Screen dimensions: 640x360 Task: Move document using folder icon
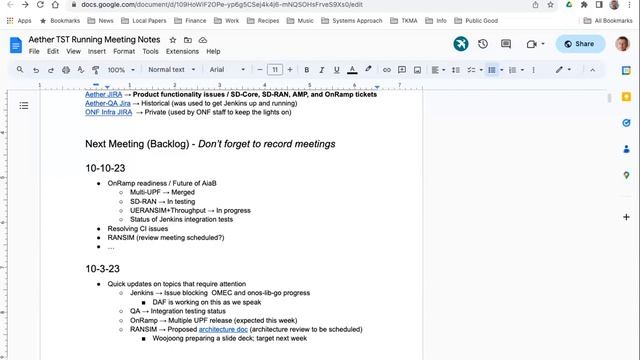[x=188, y=40]
